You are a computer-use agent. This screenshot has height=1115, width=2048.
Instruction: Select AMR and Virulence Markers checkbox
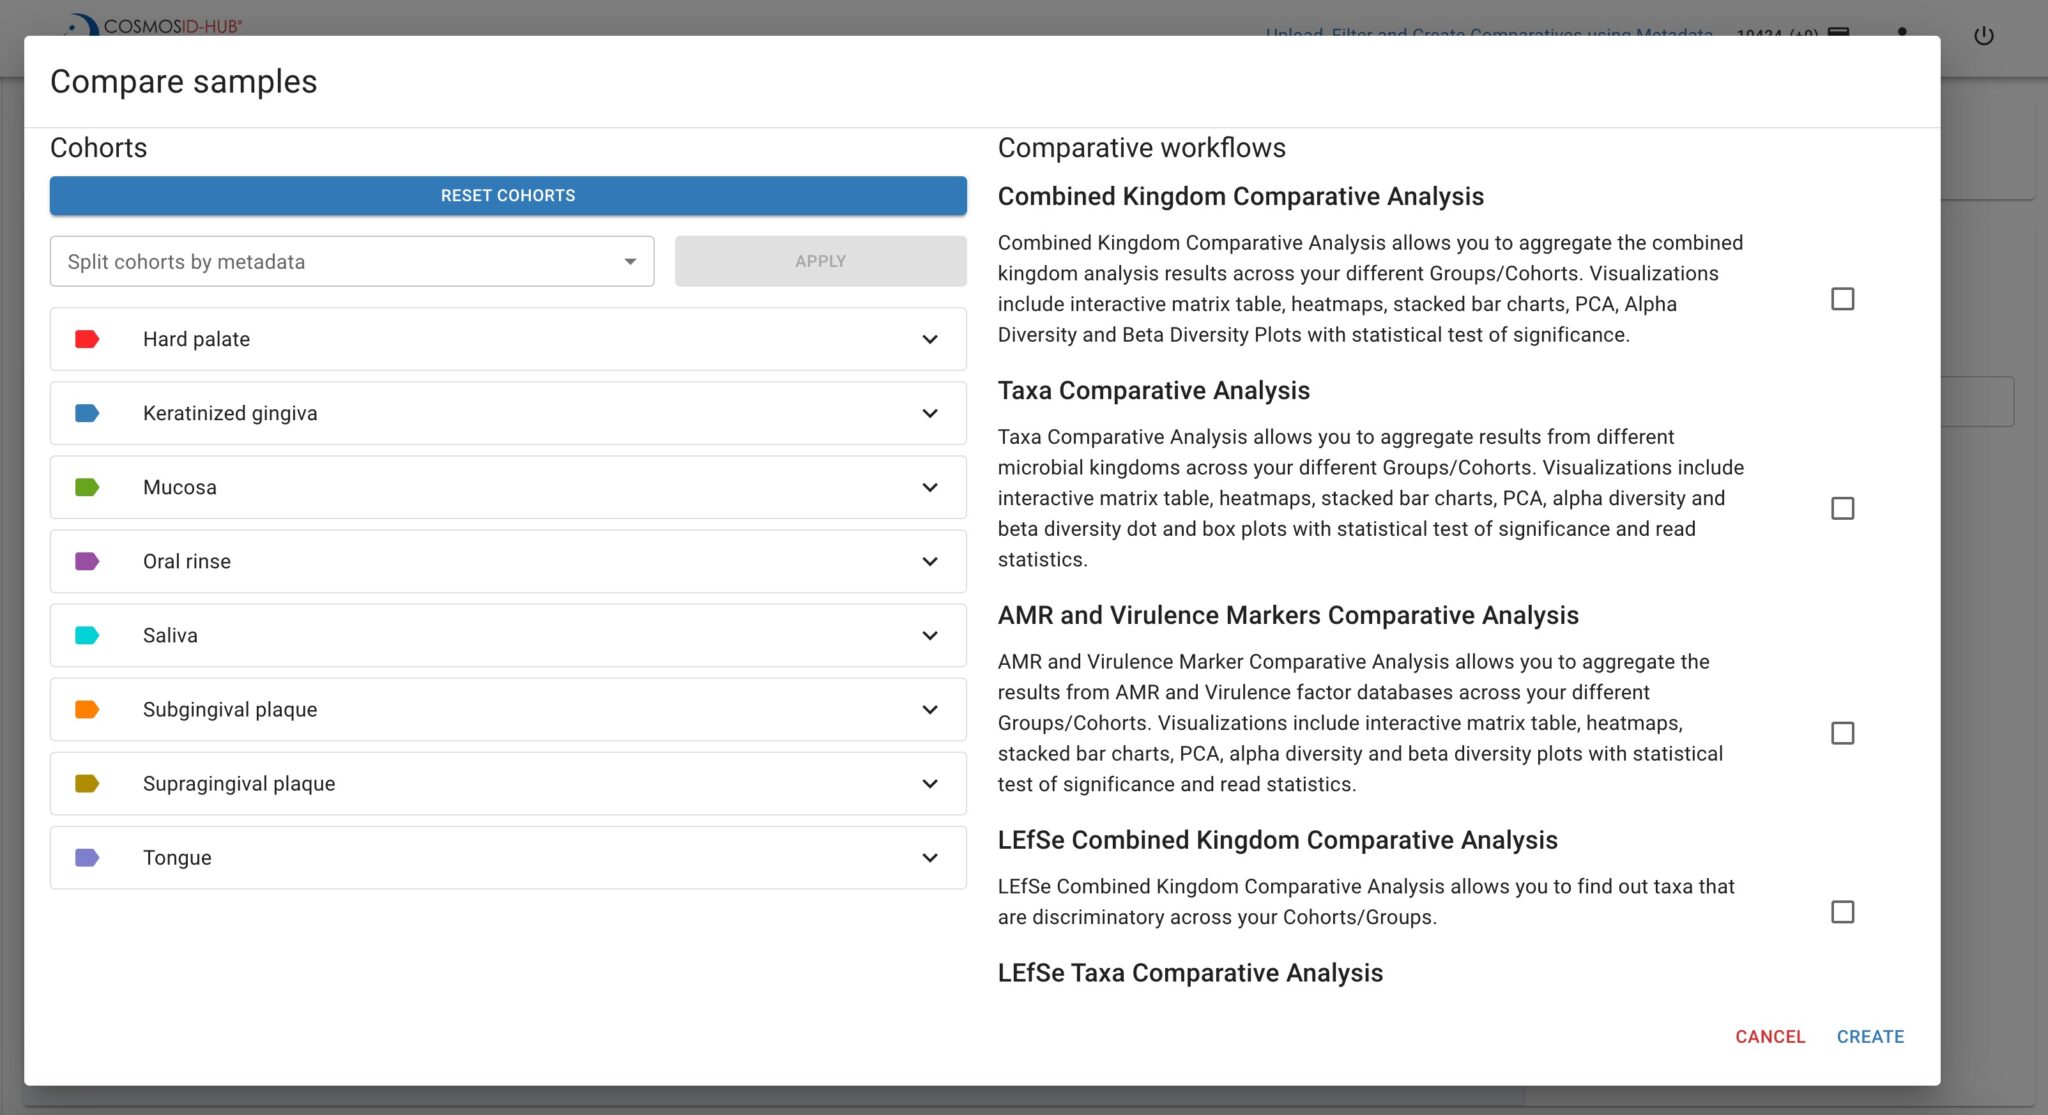click(x=1842, y=733)
